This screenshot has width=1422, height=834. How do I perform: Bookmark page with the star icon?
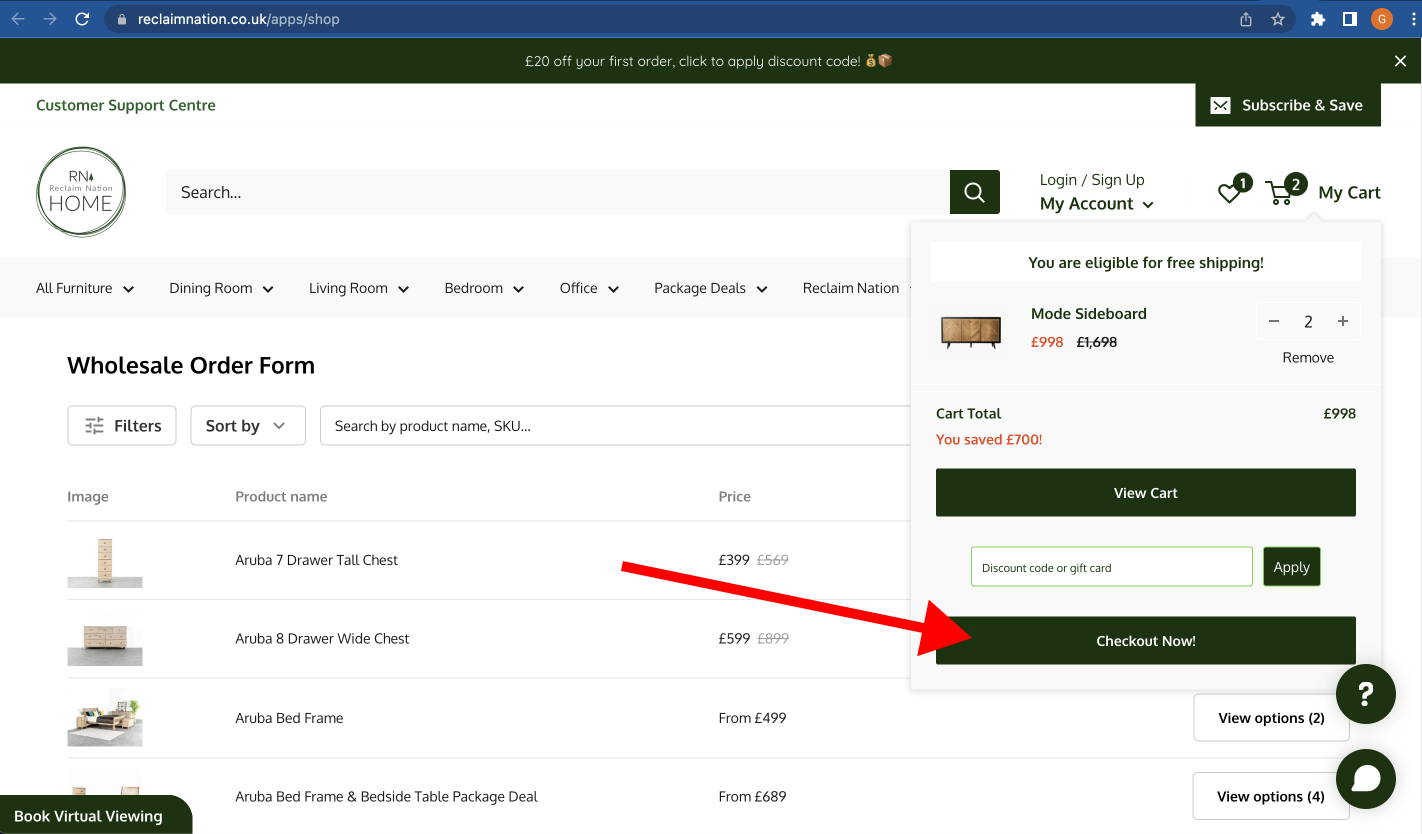pyautogui.click(x=1278, y=19)
